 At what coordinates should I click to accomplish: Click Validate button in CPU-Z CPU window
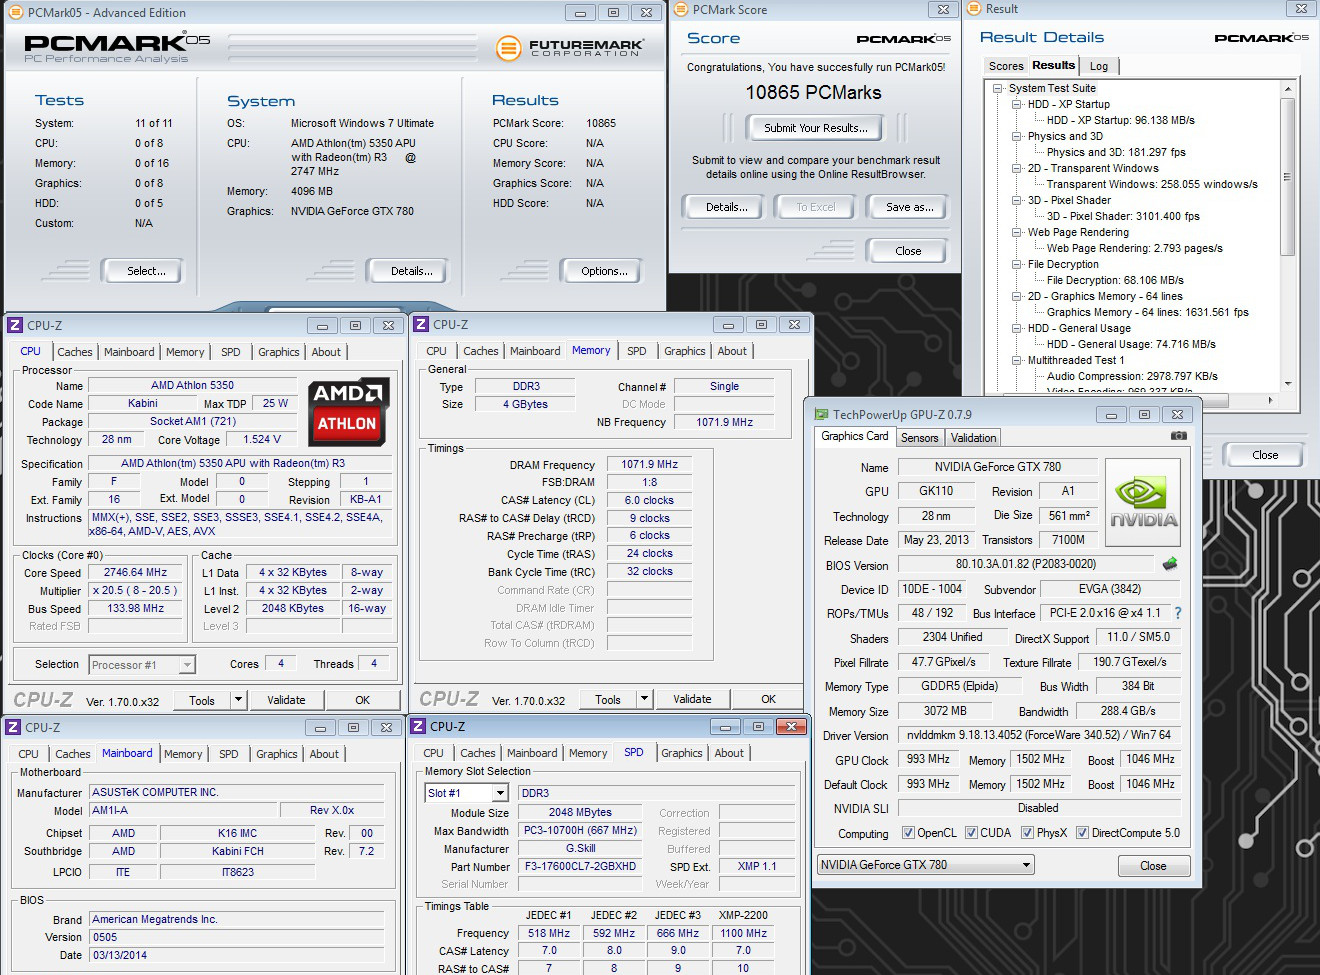pos(286,700)
